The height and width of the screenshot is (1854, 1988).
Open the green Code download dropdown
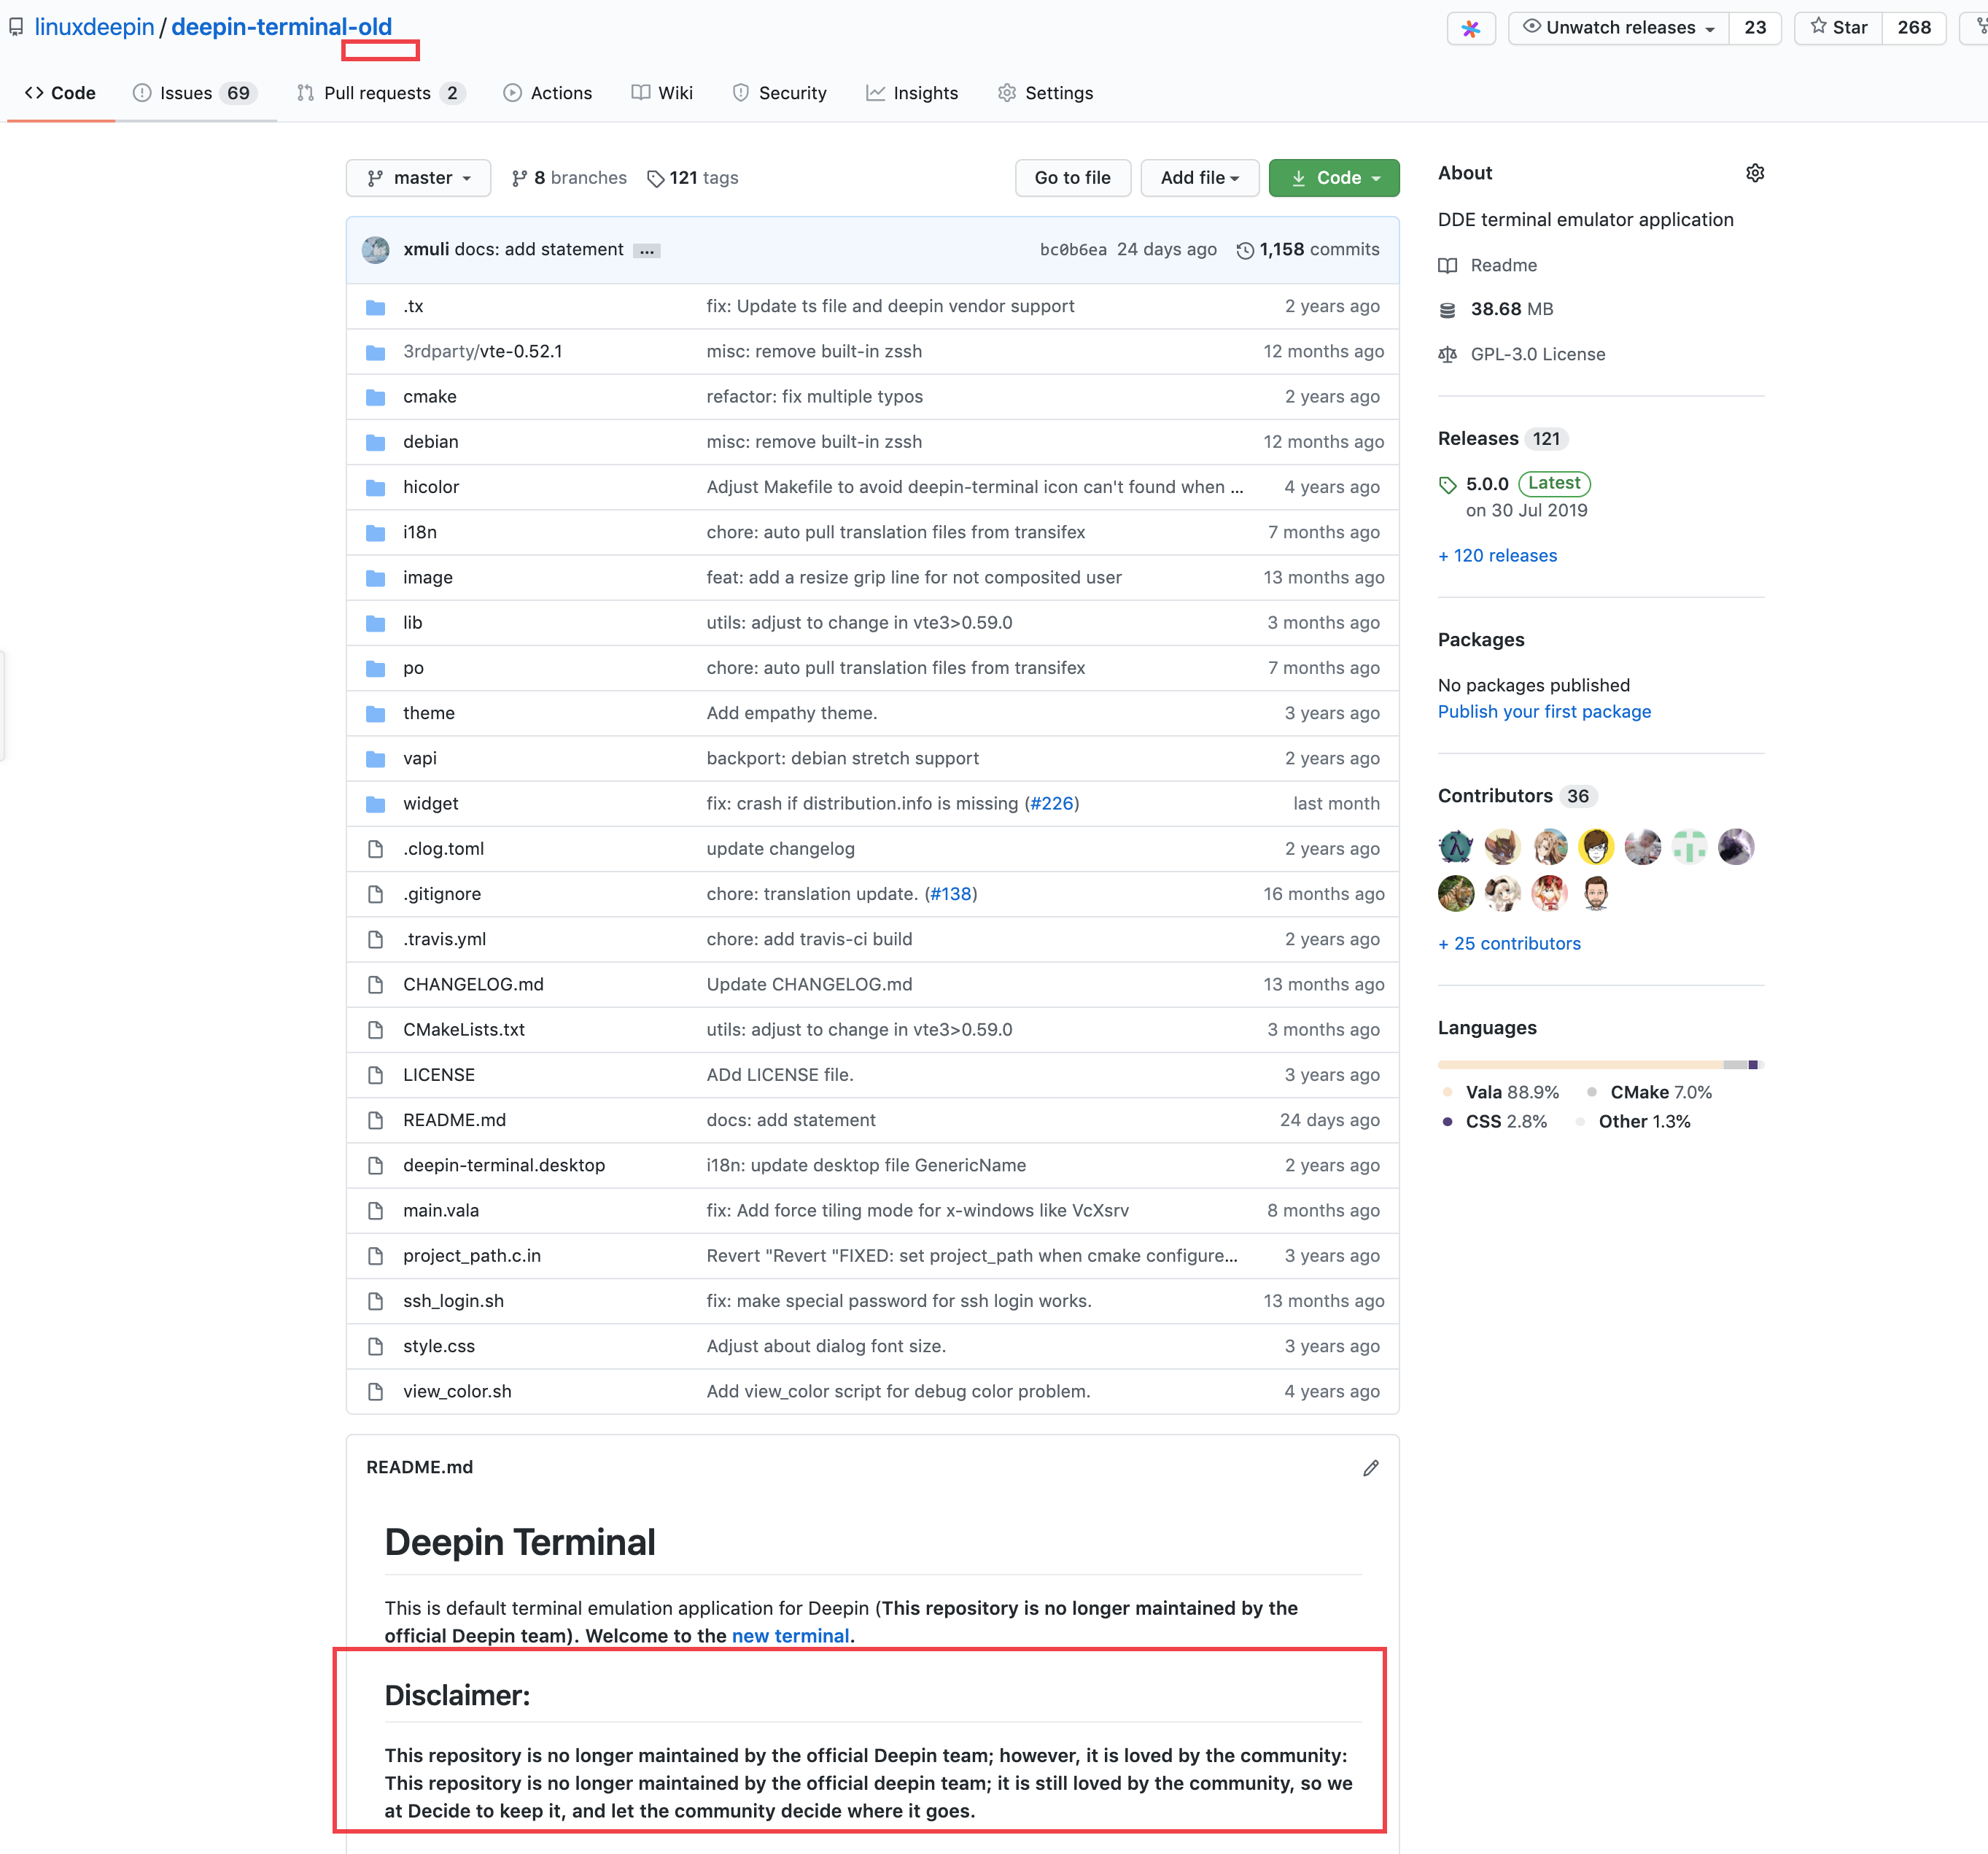(x=1333, y=177)
